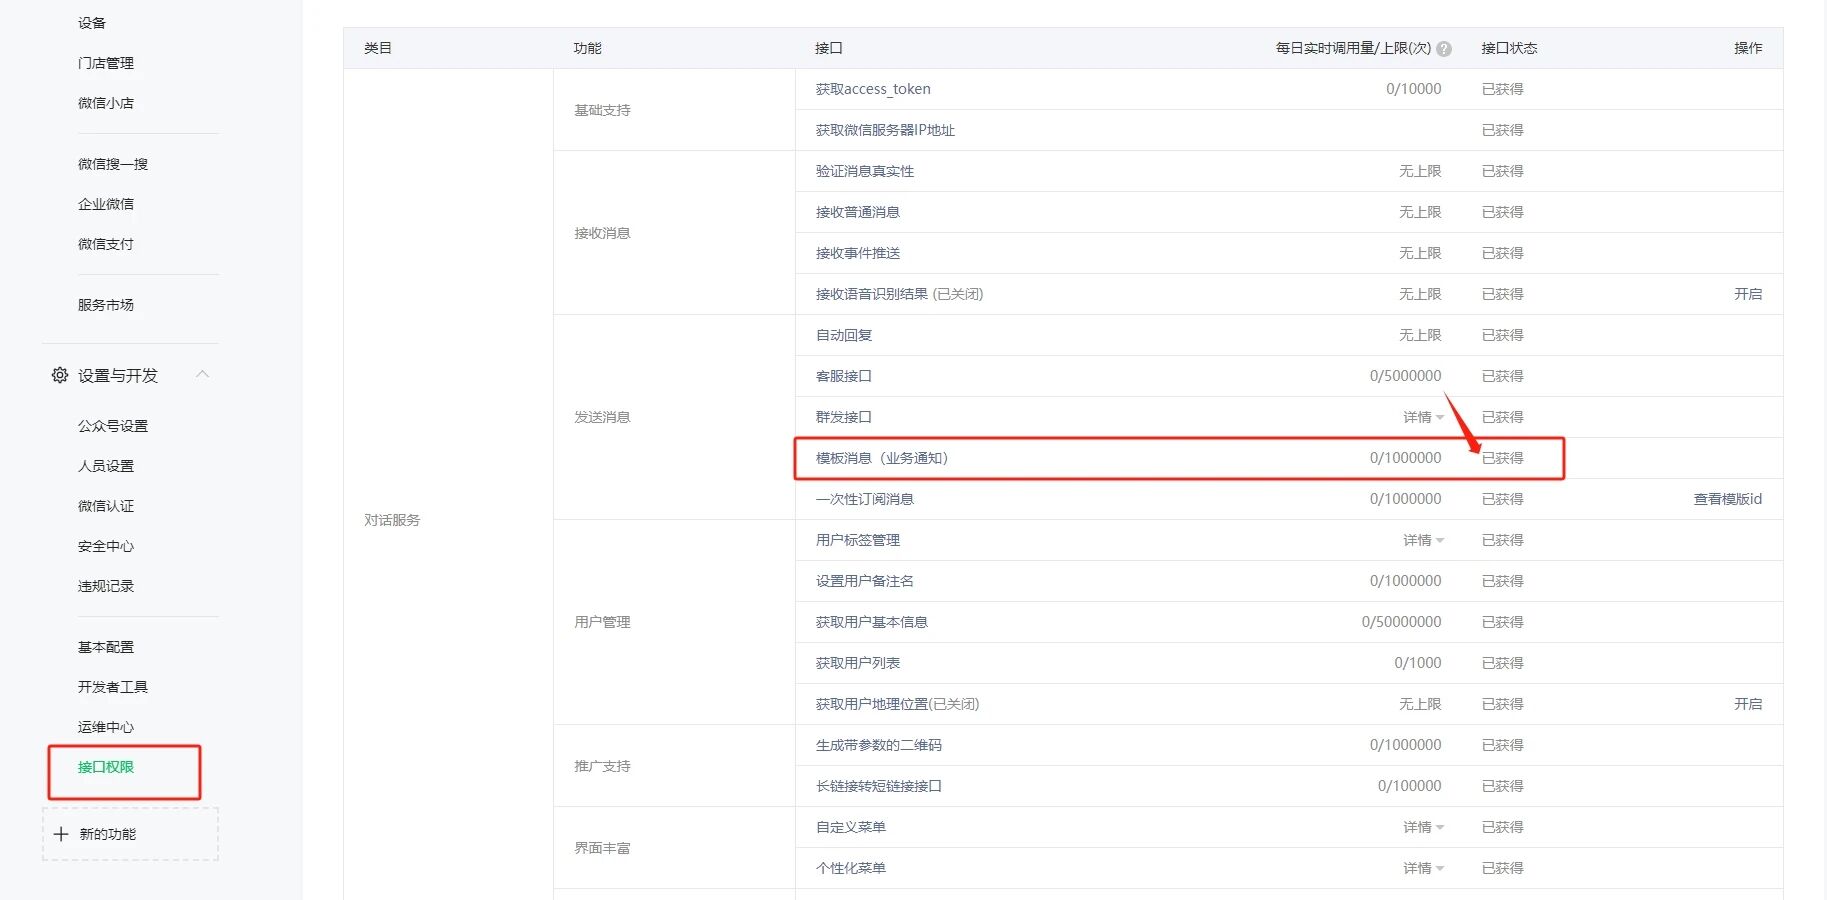Image resolution: width=1827 pixels, height=900 pixels.
Task: Open the 运维中心 page
Action: pyautogui.click(x=104, y=726)
